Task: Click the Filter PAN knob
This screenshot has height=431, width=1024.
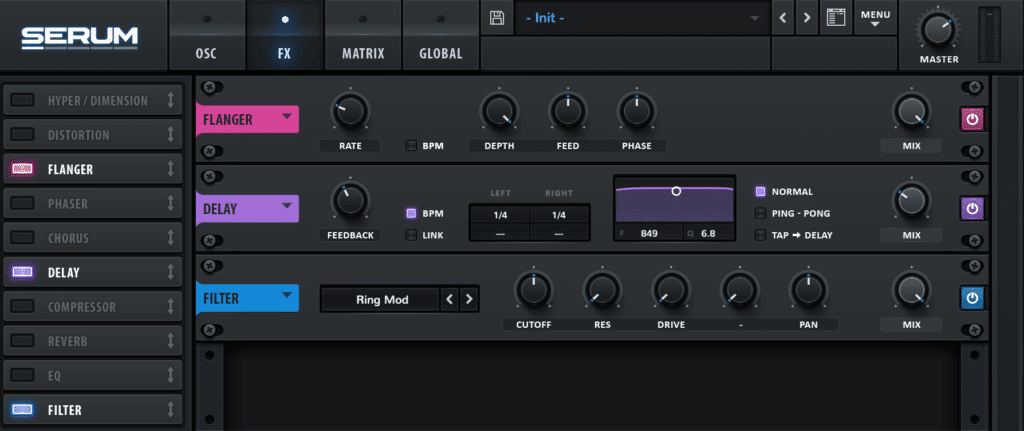Action: (x=808, y=291)
